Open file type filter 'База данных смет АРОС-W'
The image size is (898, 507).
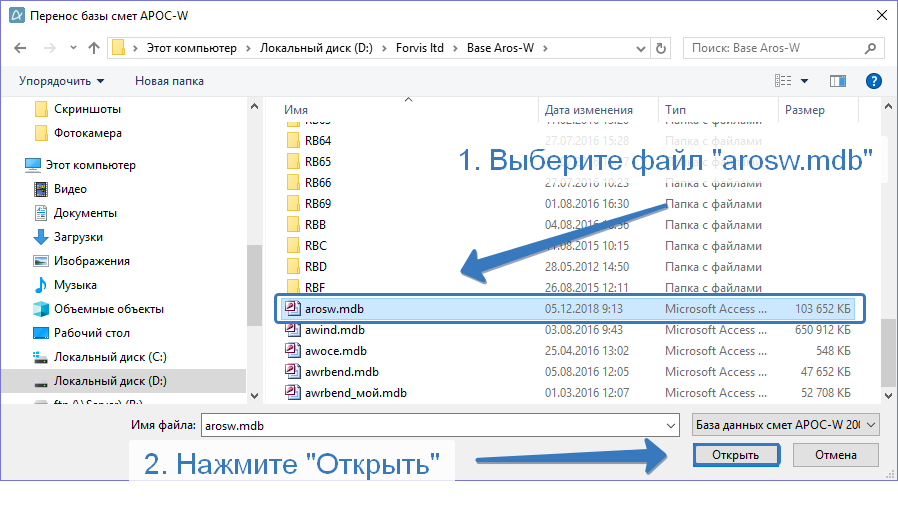pos(785,425)
